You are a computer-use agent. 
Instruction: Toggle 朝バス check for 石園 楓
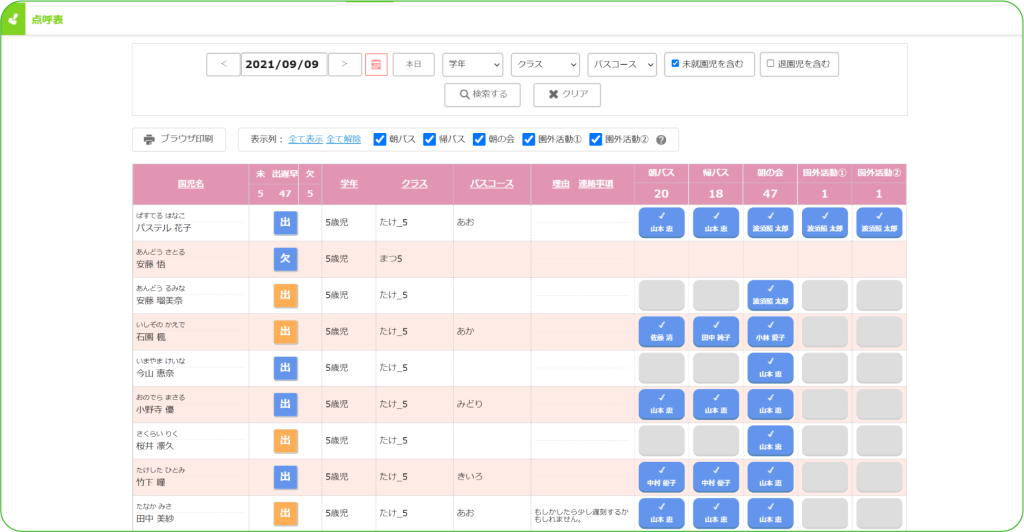coord(662,332)
